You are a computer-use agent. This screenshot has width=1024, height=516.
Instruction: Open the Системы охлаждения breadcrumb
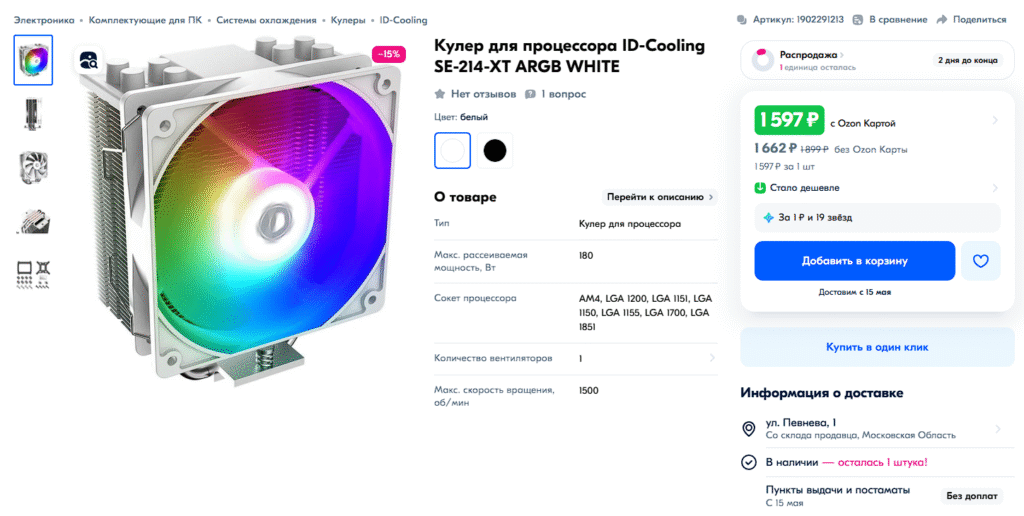pos(266,20)
